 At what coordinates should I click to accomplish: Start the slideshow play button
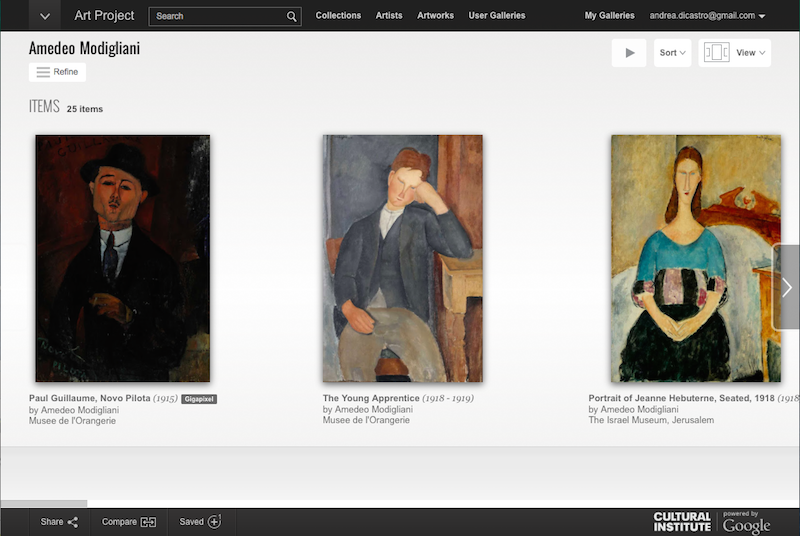(x=629, y=53)
